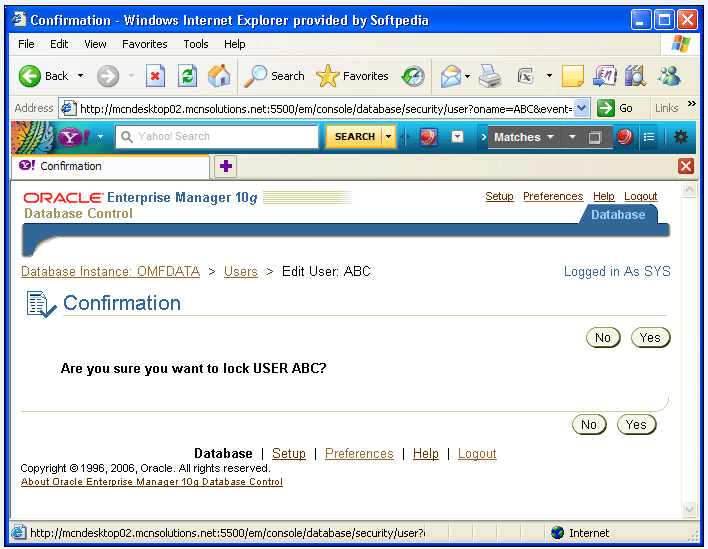Open the View menu
The height and width of the screenshot is (549, 708).
(95, 44)
